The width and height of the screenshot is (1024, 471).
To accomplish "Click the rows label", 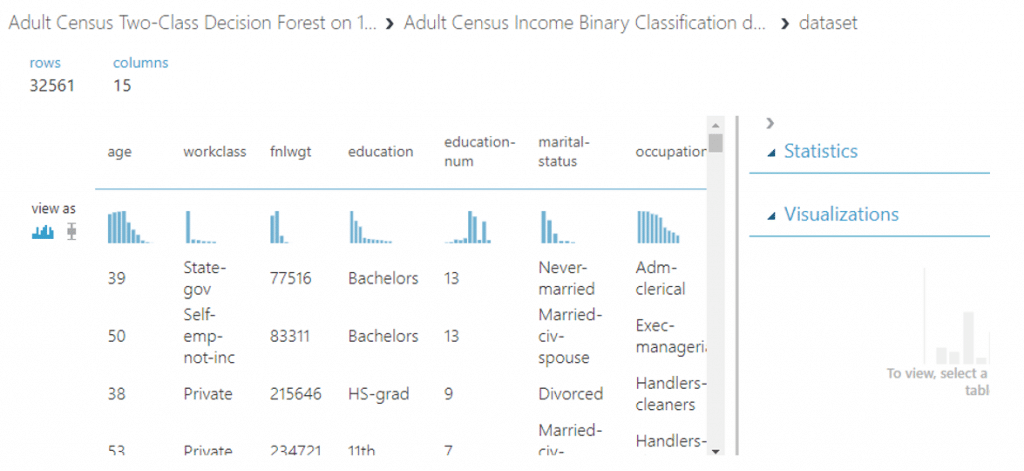I will coord(45,63).
